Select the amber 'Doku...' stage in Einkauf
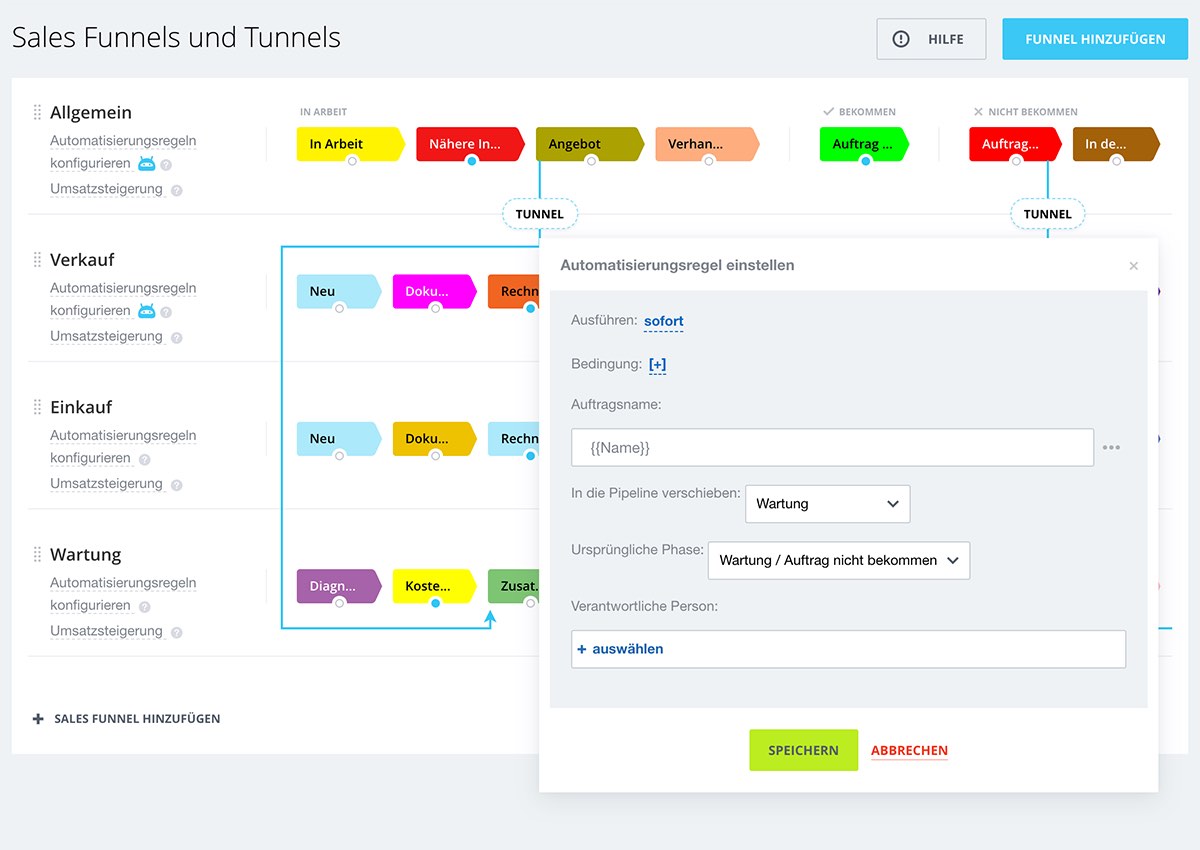The height and width of the screenshot is (850, 1200). click(434, 438)
